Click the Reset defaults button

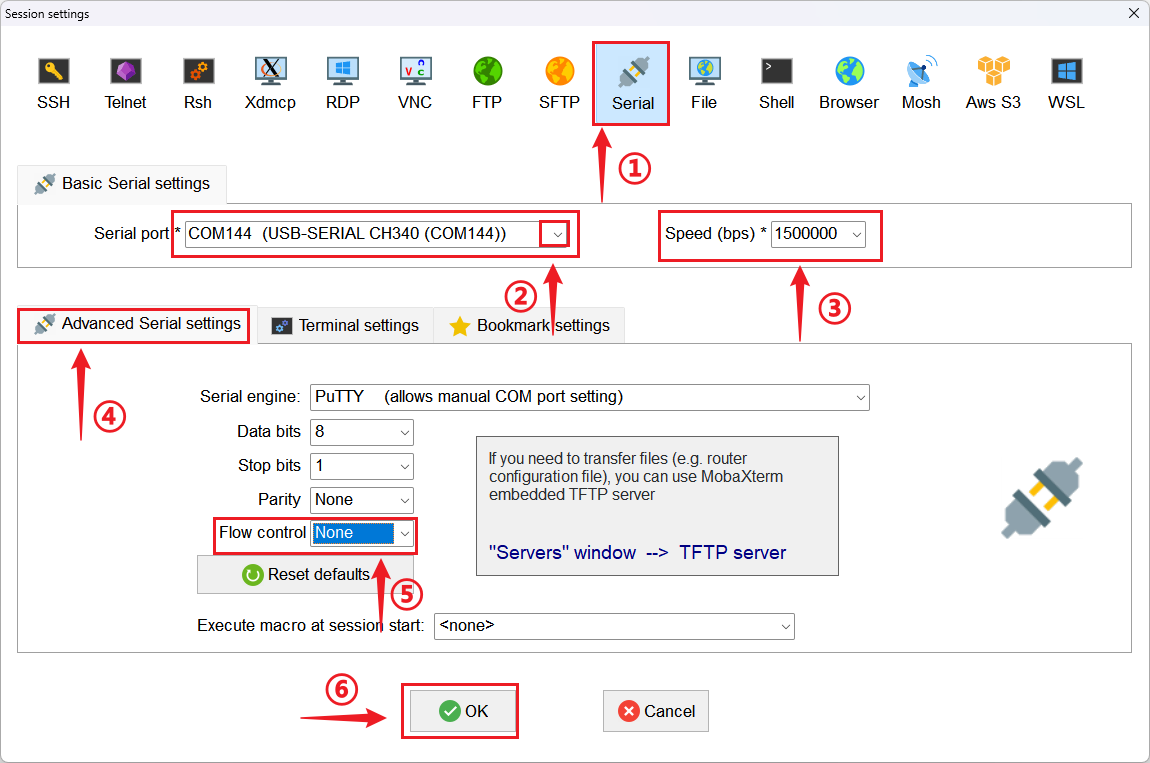click(x=305, y=575)
